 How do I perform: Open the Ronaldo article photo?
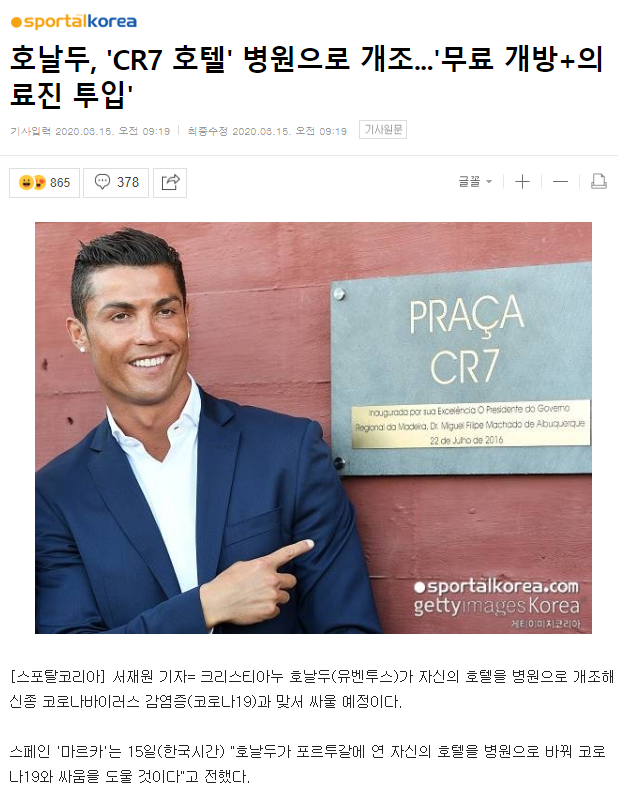[x=313, y=427]
